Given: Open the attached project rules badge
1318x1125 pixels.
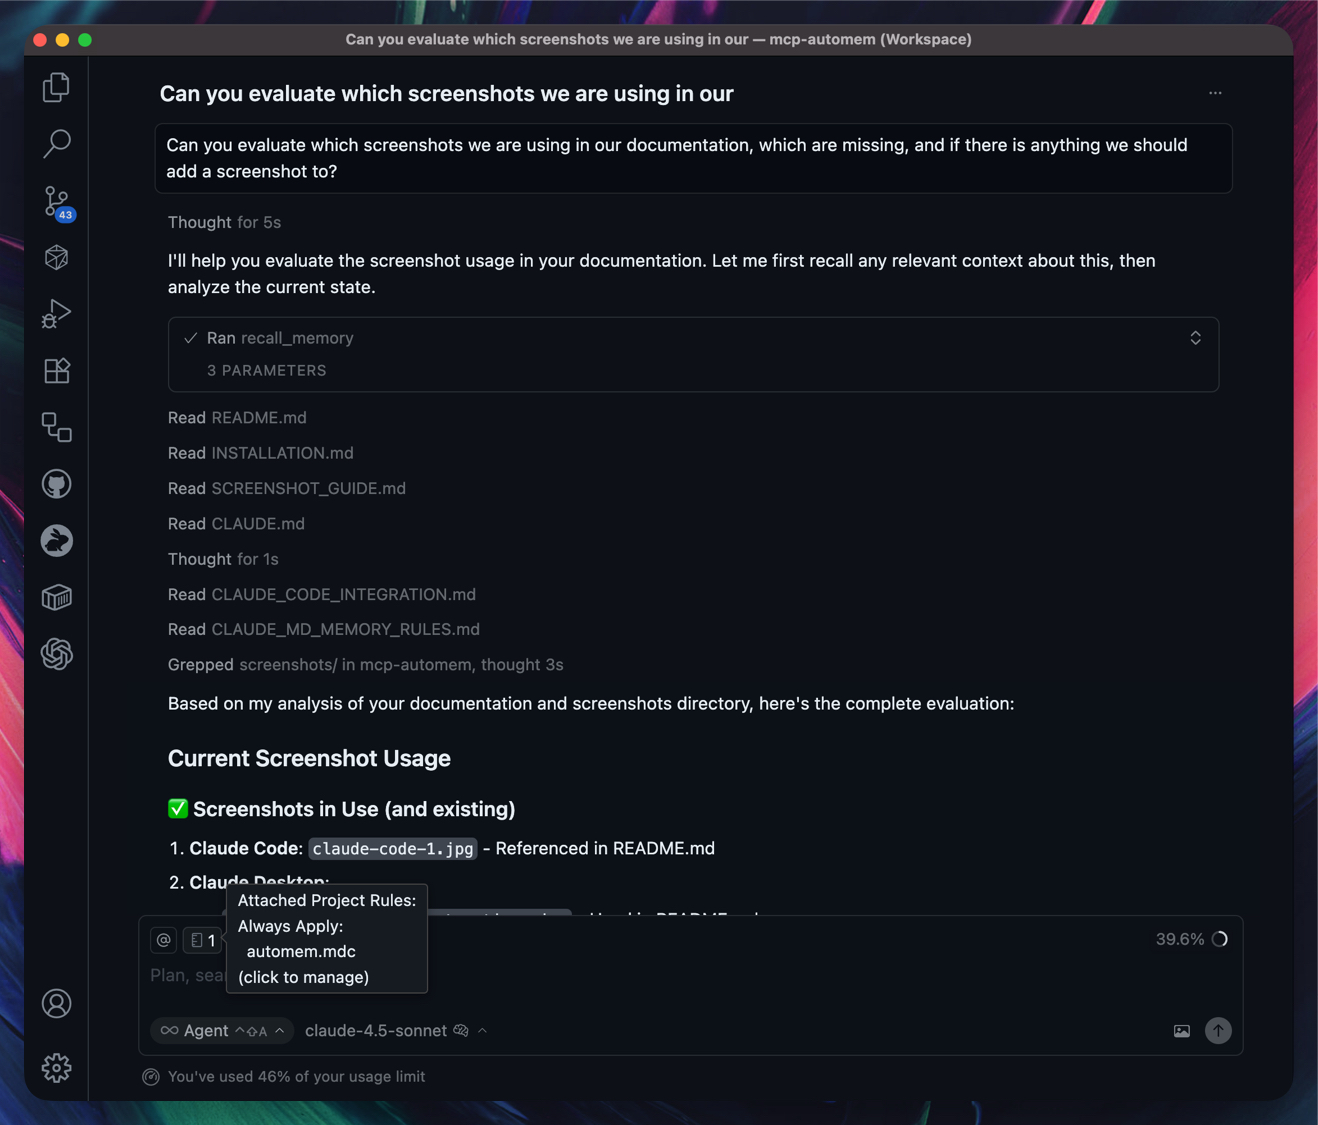Looking at the screenshot, I should (x=203, y=940).
